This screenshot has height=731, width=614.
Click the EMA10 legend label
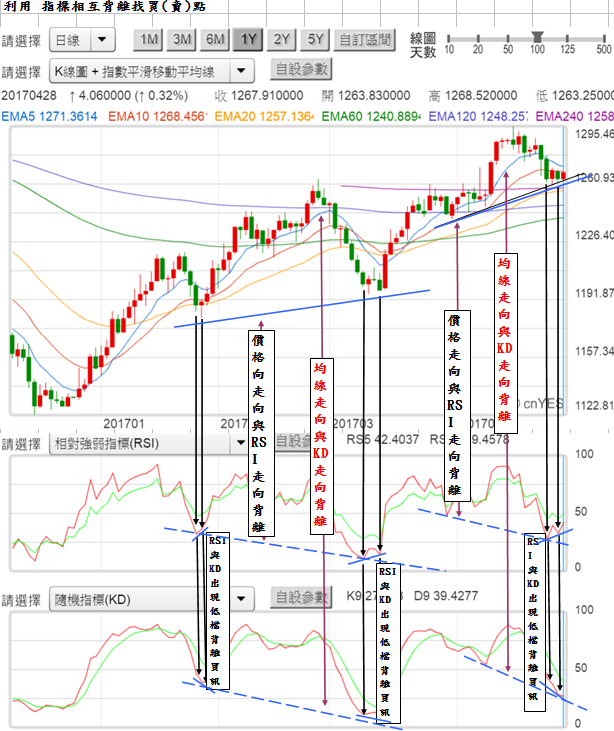(x=158, y=117)
